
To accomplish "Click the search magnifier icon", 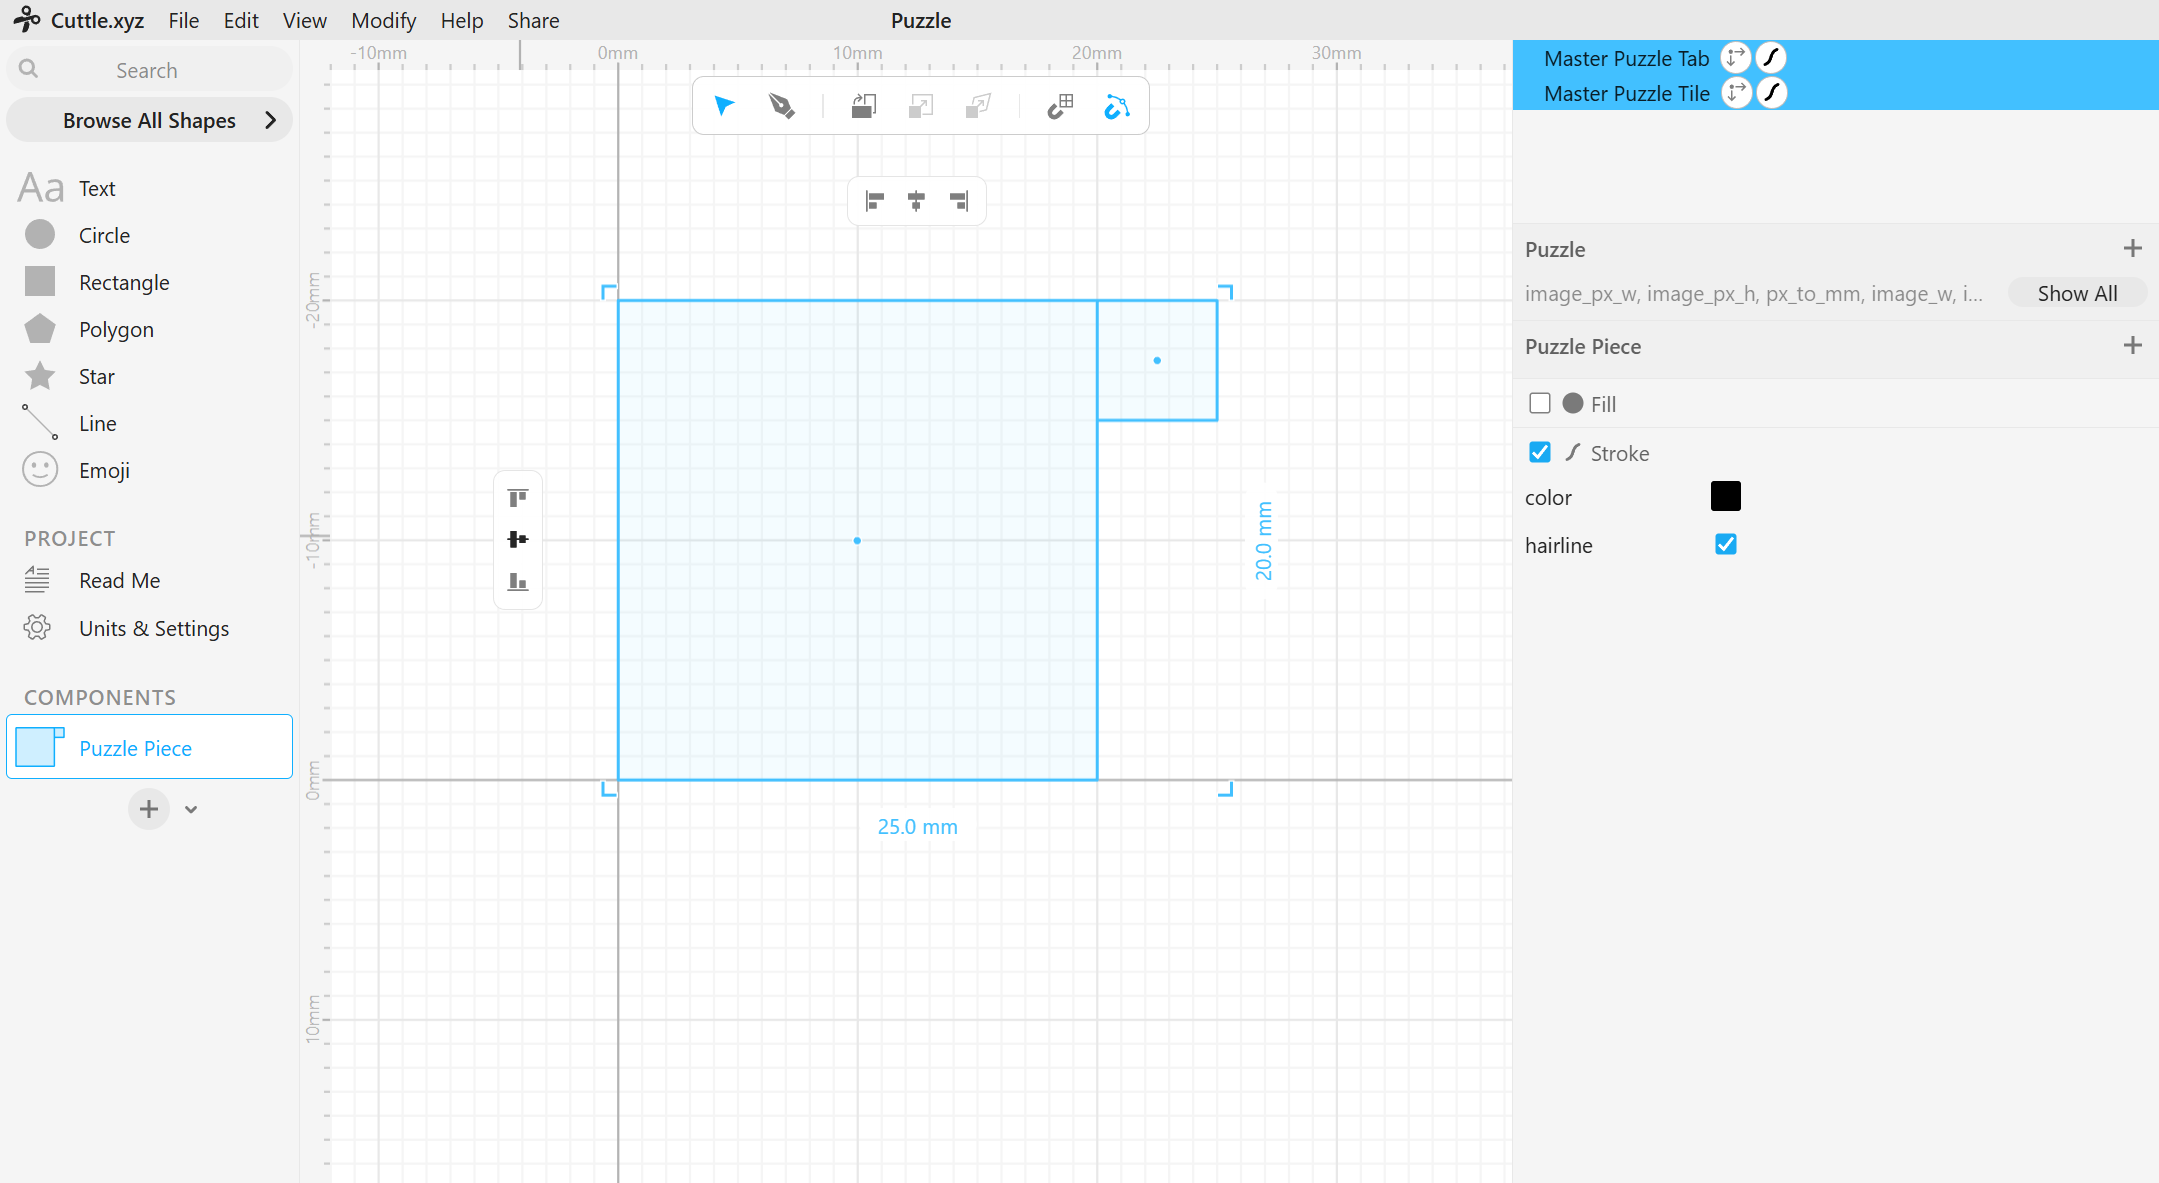I will tap(29, 69).
